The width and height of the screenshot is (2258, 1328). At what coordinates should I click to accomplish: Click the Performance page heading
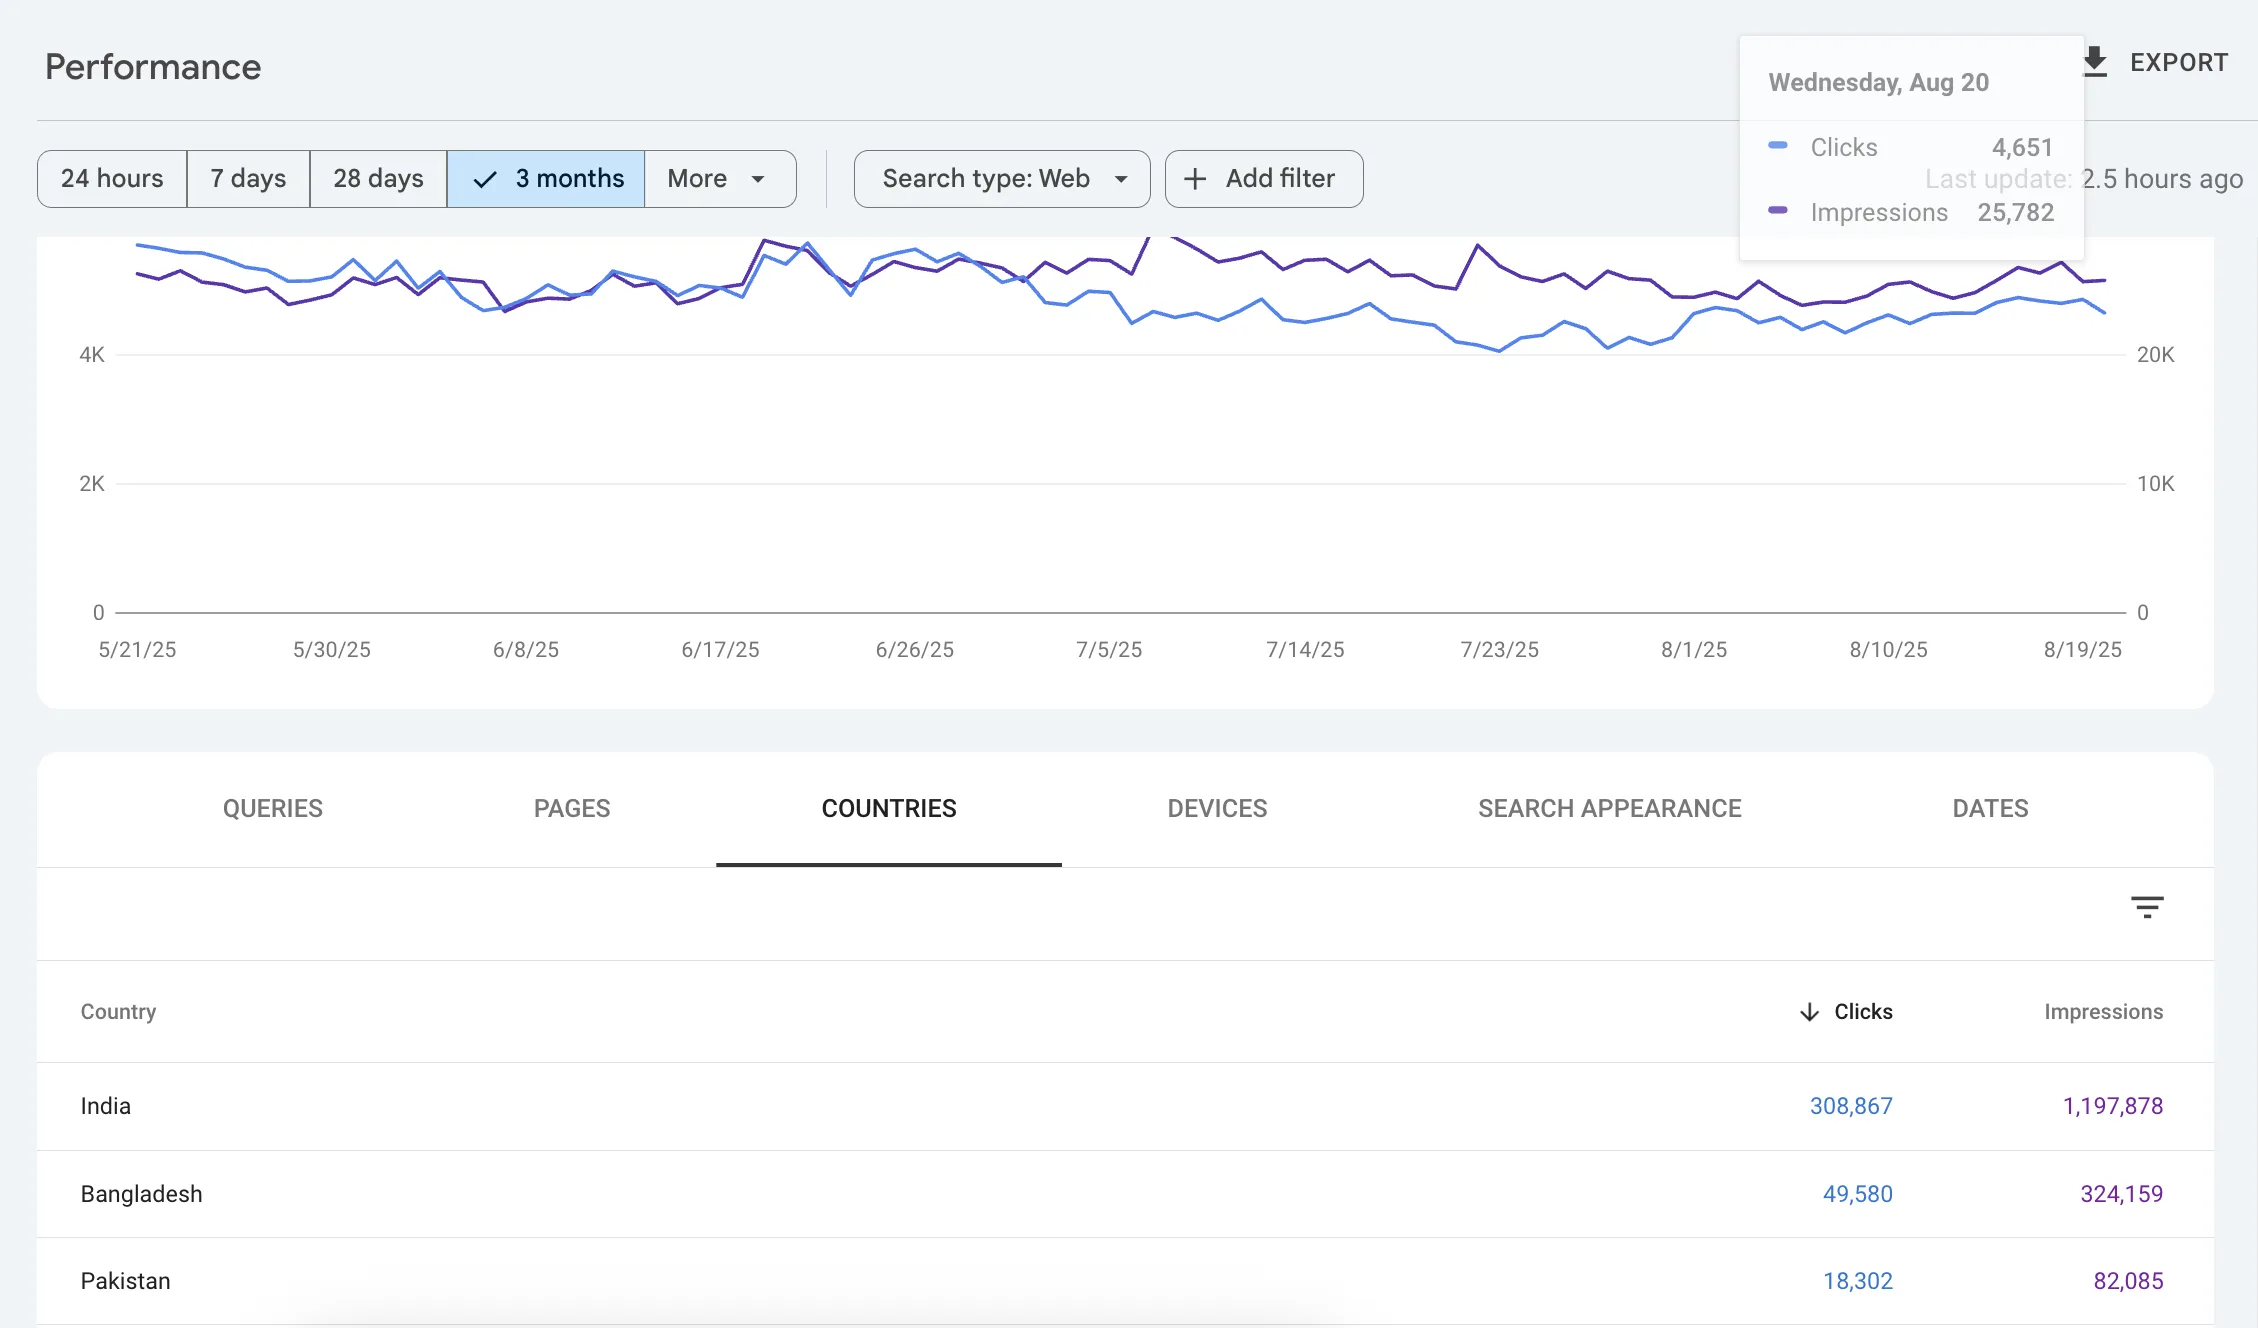coord(153,67)
